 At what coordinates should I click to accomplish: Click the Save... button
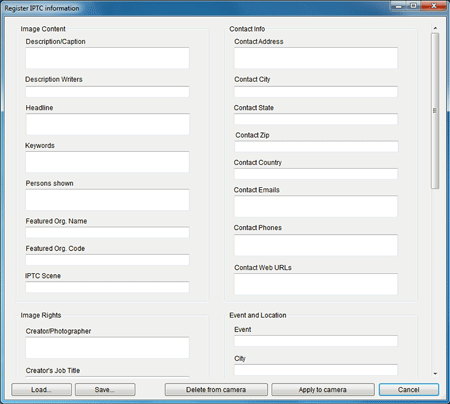[x=105, y=389]
